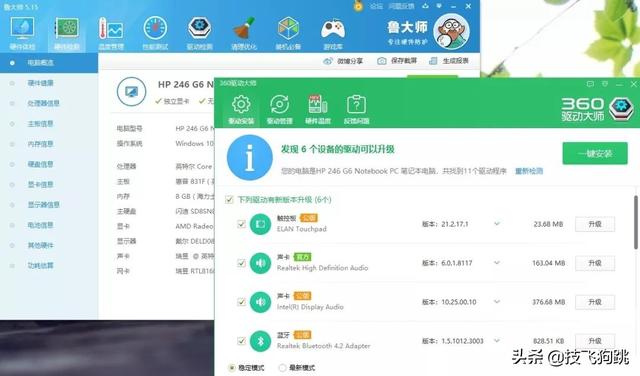Open 装机必备 cube icon
Screen dimensions: 640x376
(288, 29)
